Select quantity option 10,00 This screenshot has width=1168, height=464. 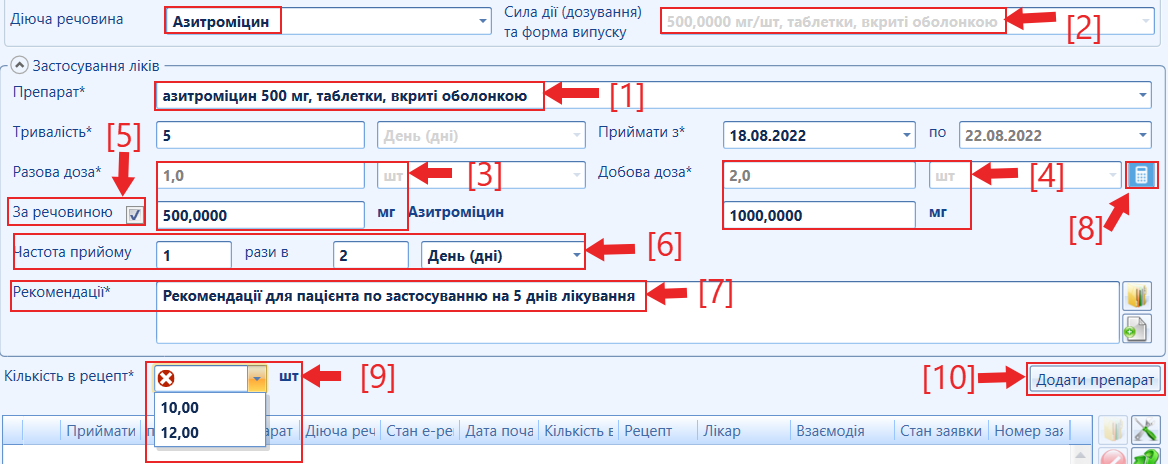tap(210, 407)
